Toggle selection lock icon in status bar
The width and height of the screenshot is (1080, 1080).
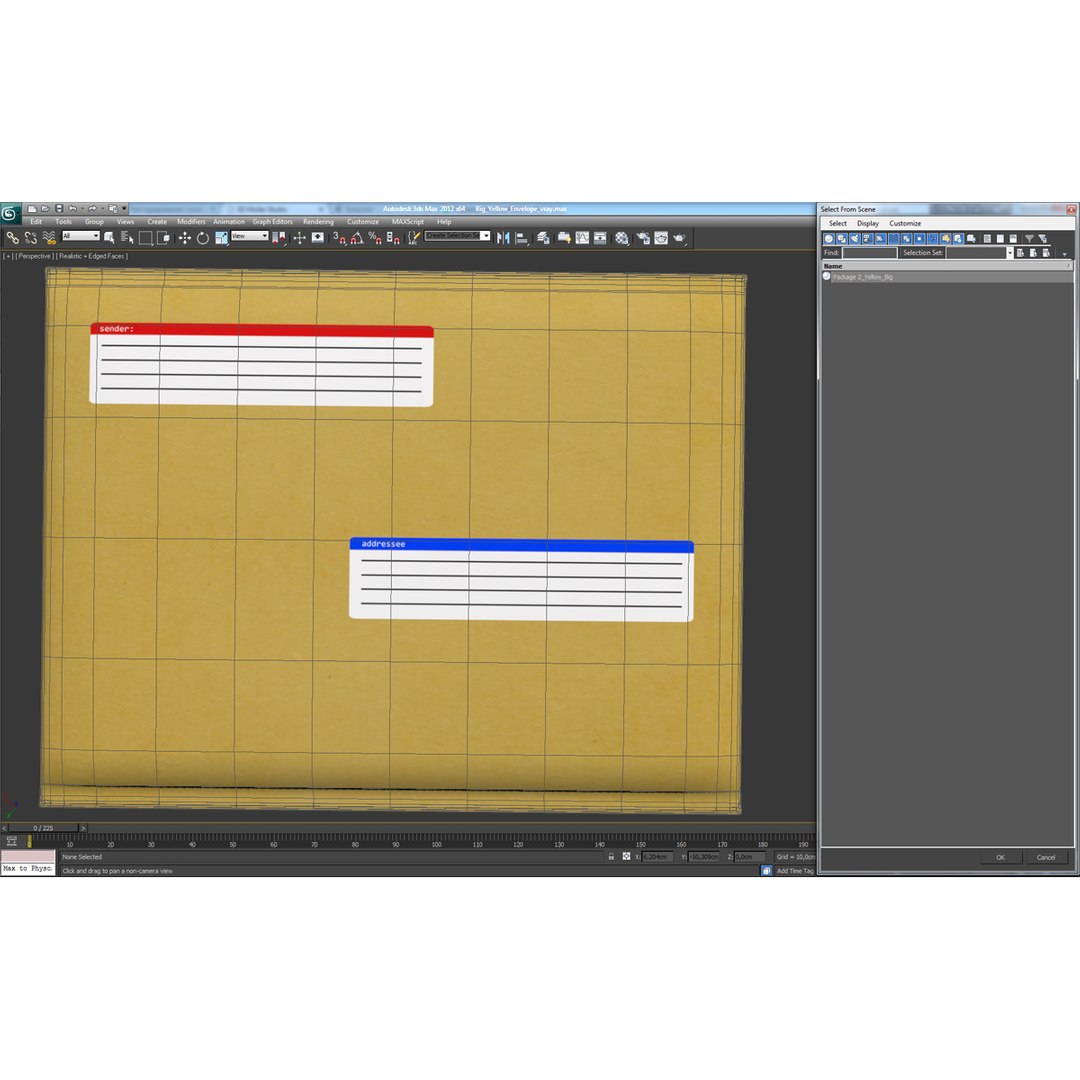pyautogui.click(x=611, y=857)
